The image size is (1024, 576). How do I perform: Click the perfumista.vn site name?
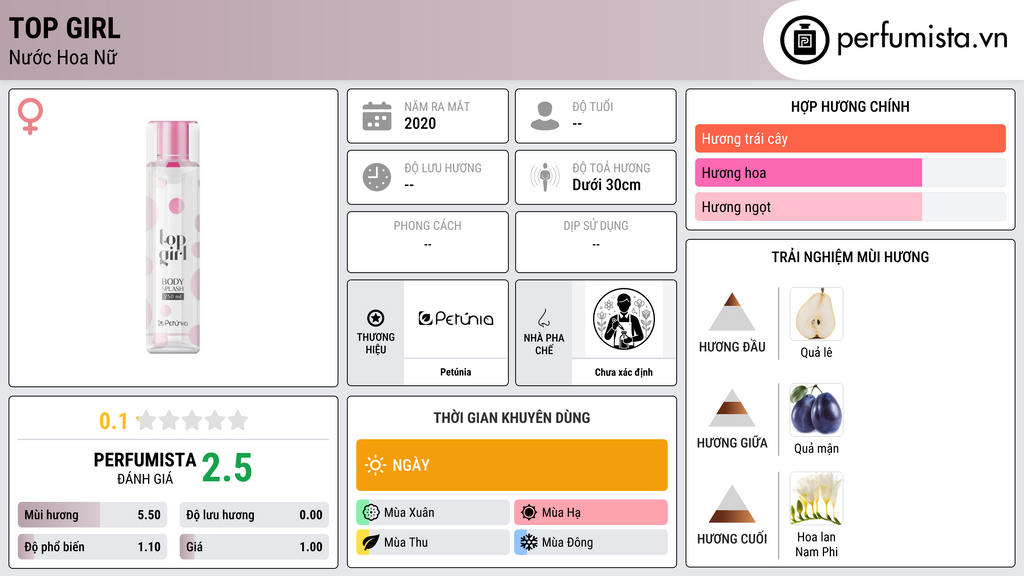pyautogui.click(x=923, y=38)
